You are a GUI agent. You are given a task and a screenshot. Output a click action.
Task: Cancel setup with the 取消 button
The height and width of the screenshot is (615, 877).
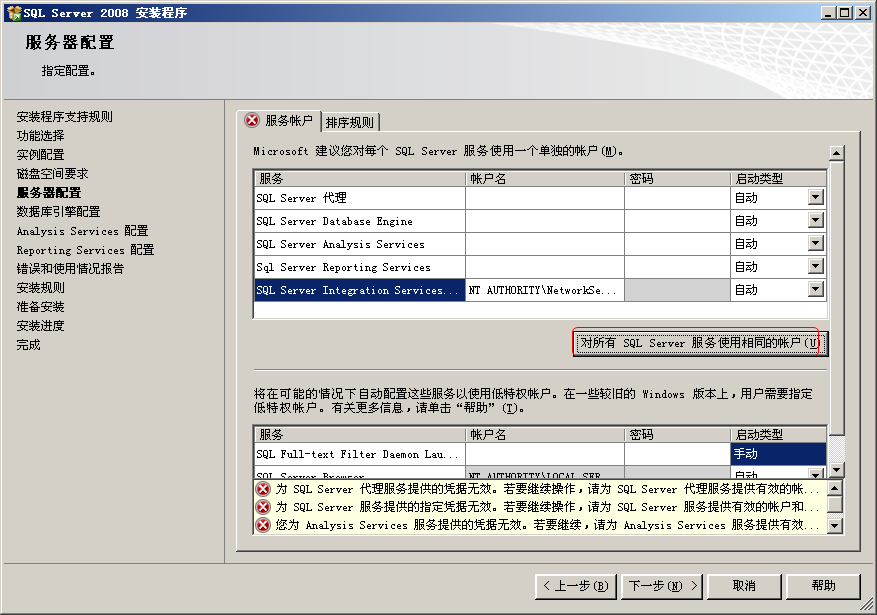[744, 586]
